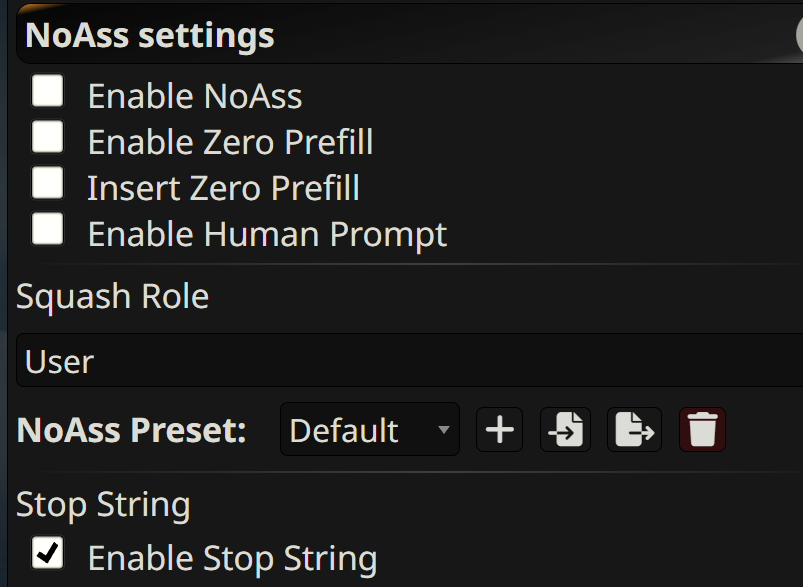Image resolution: width=803 pixels, height=587 pixels.
Task: Open the NoAss Preset dropdown showing Default
Action: 369,430
